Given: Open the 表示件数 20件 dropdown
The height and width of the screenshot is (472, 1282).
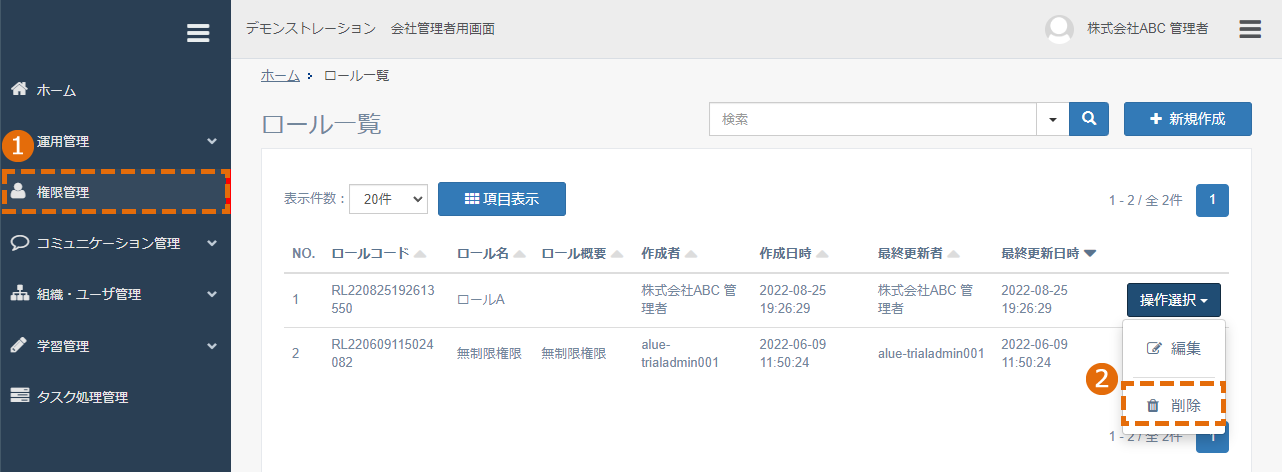Looking at the screenshot, I should [x=388, y=199].
